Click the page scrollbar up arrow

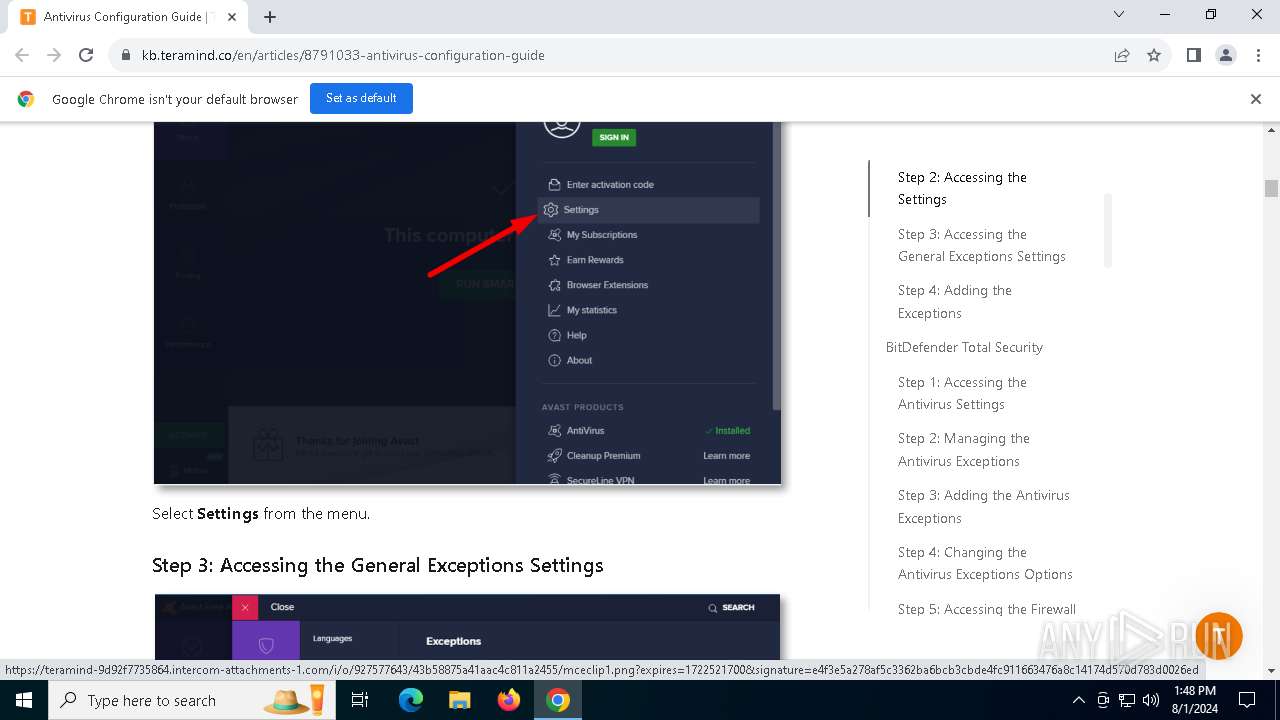pyautogui.click(x=1271, y=130)
